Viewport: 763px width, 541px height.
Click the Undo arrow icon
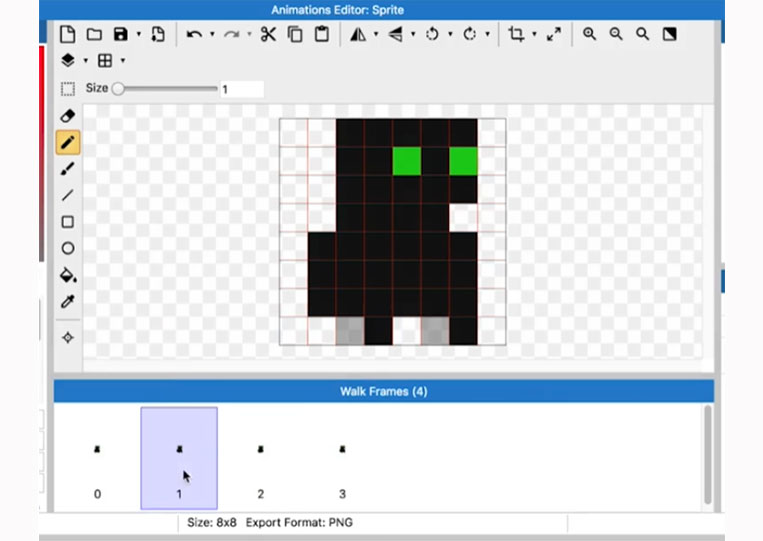[194, 34]
